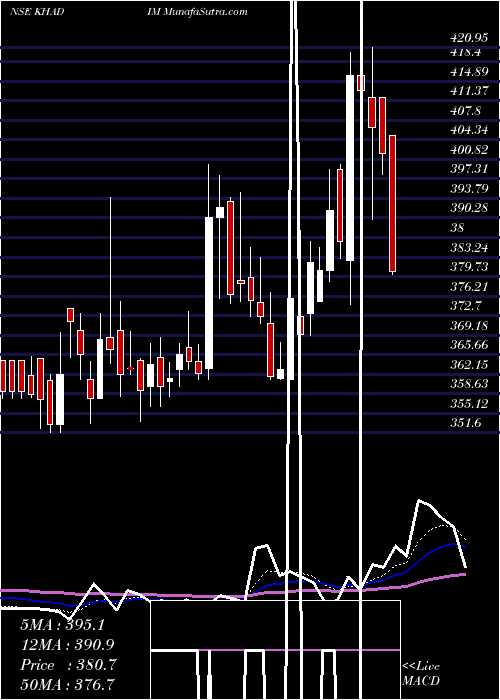The image size is (500, 700).
Task: Click the 358.63 price axis label
Action: tap(468, 384)
